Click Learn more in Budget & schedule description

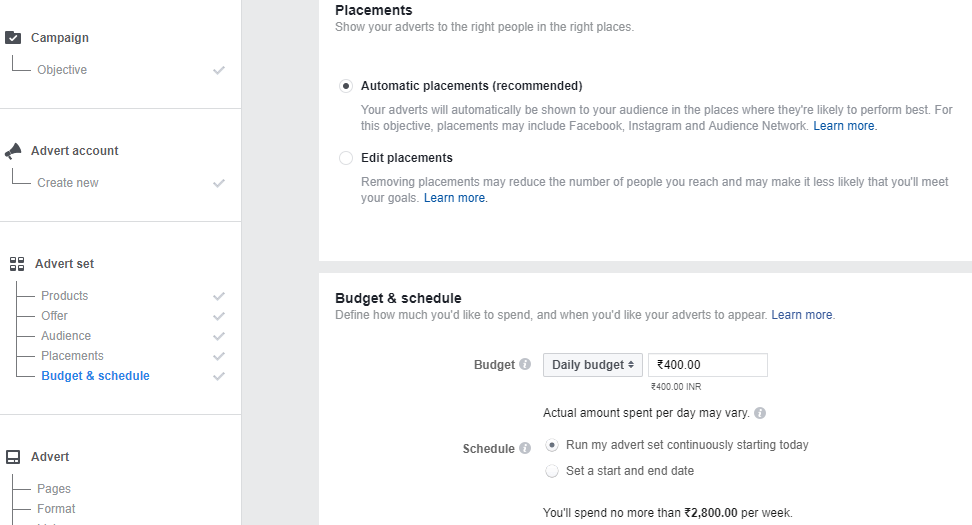802,315
